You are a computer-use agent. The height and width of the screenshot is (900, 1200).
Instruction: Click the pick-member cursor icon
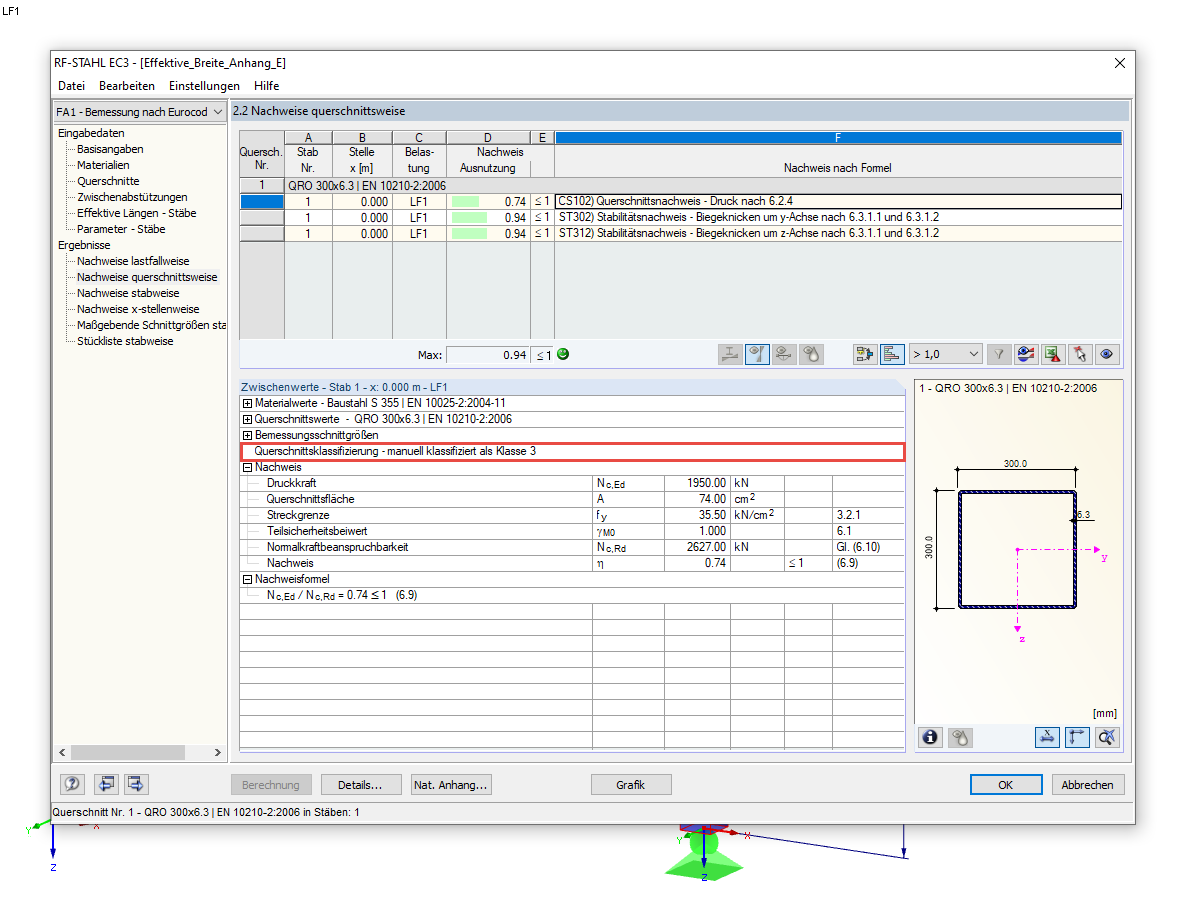tap(1080, 354)
